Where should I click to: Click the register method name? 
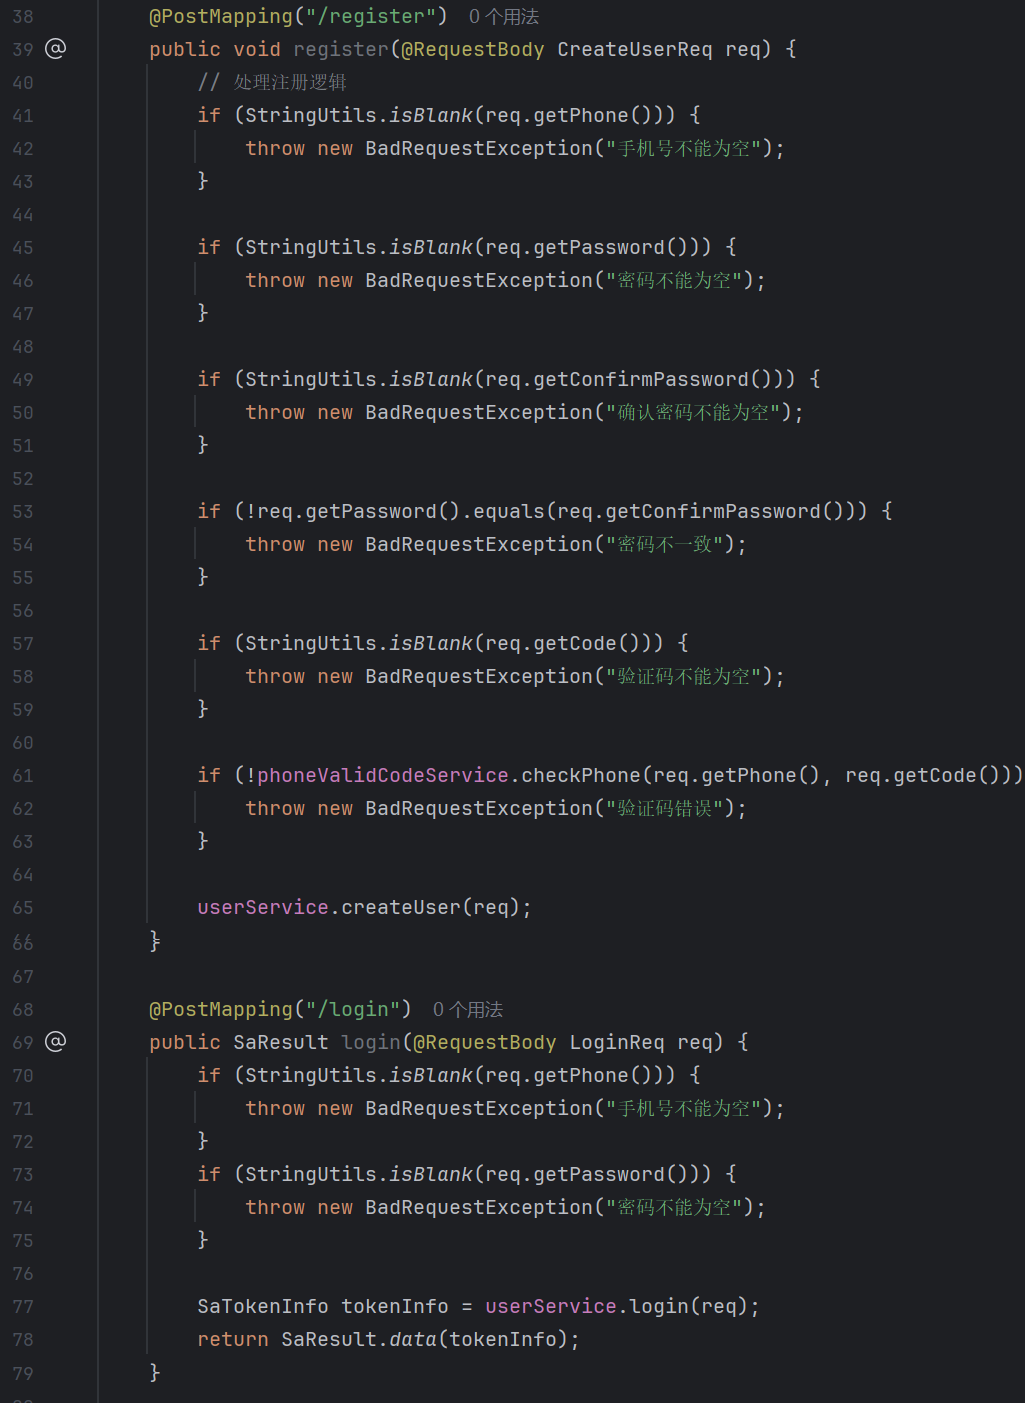[341, 49]
